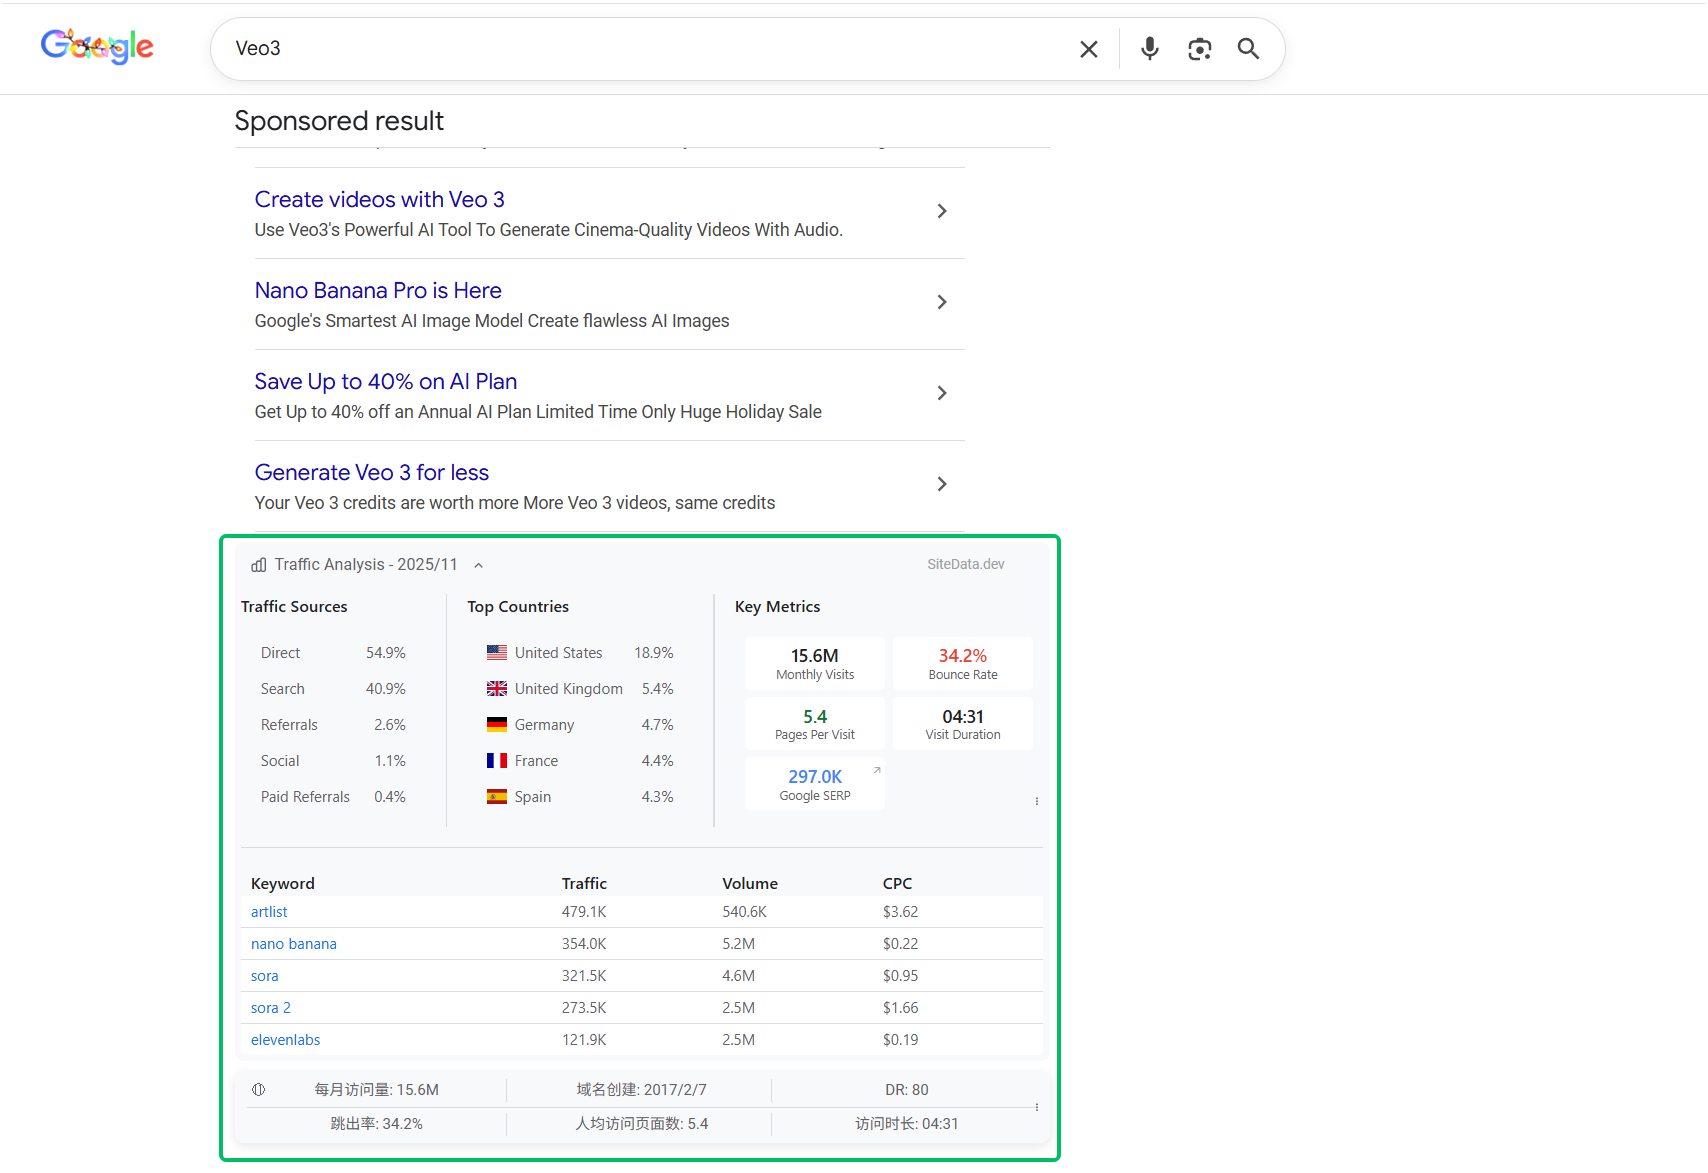Click the elevenlabs keyword link

tap(286, 1040)
